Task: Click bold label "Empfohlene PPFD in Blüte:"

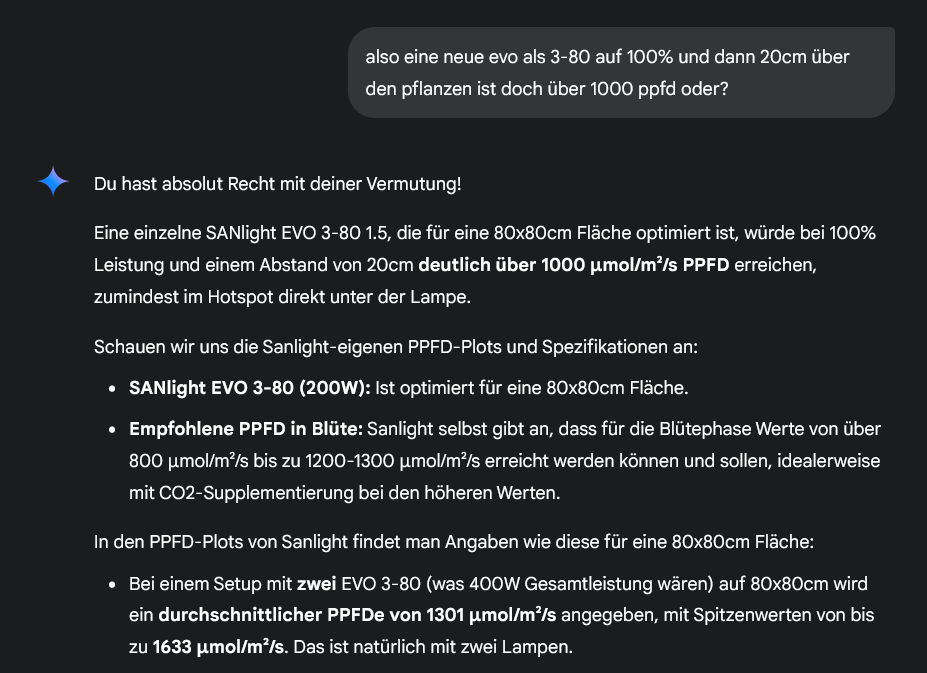Action: (246, 429)
